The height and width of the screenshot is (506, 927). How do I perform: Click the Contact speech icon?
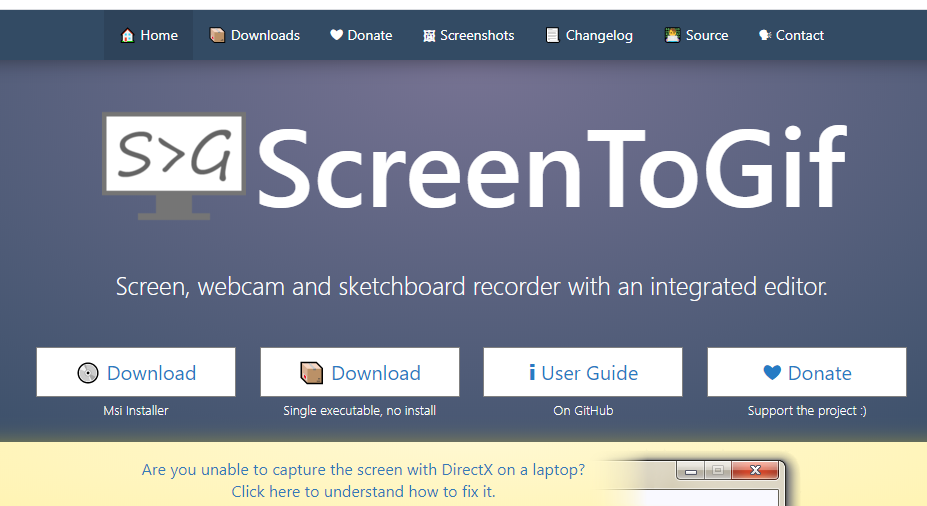pyautogui.click(x=765, y=35)
